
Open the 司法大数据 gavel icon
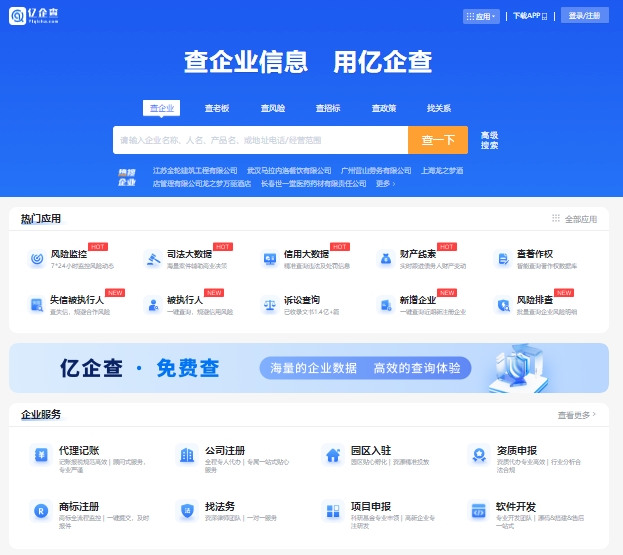click(x=153, y=259)
